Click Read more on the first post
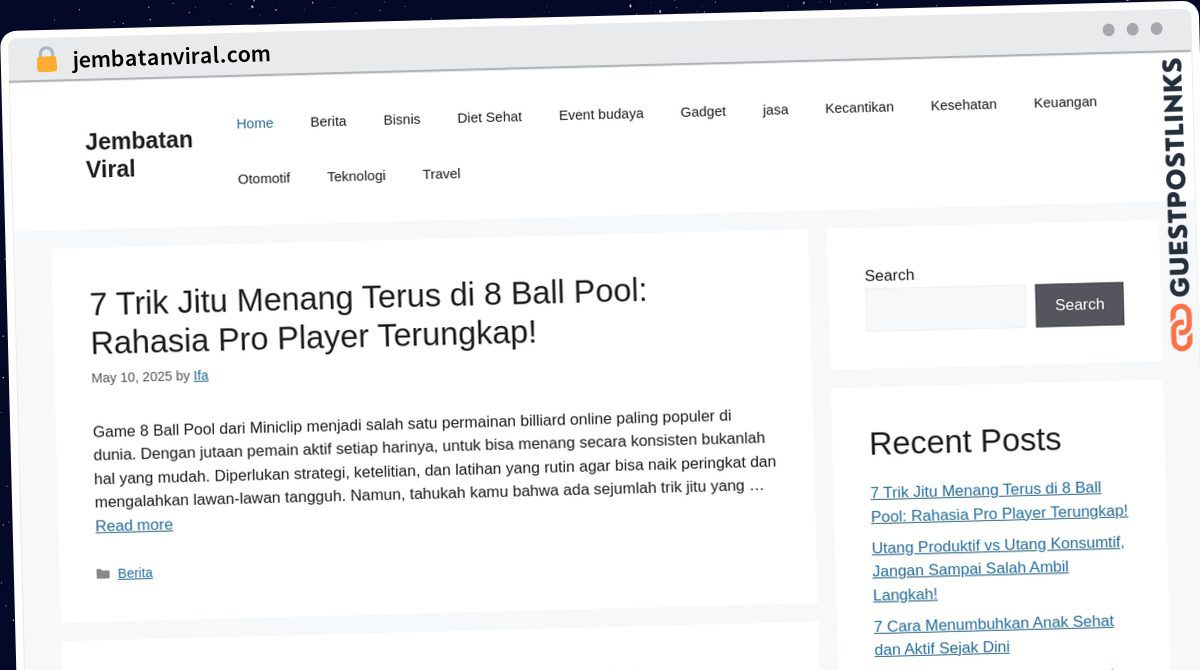Screen dimensions: 1200x670 (x=134, y=525)
